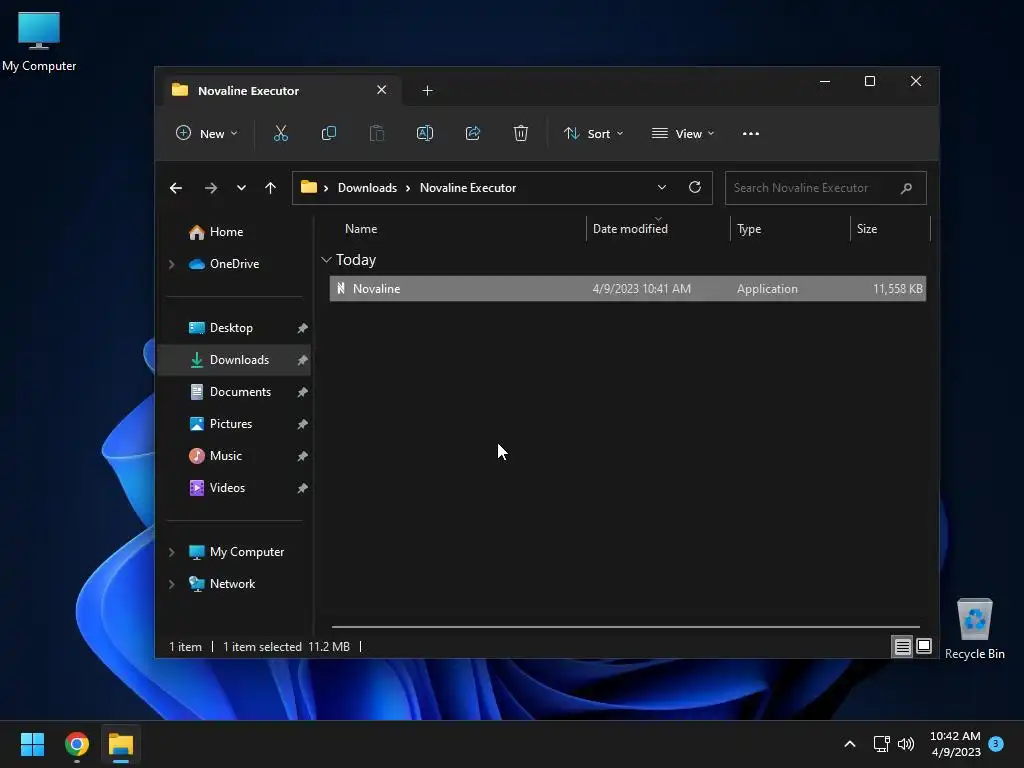The height and width of the screenshot is (768, 1024).
Task: Go back with the left arrow
Action: 176,188
